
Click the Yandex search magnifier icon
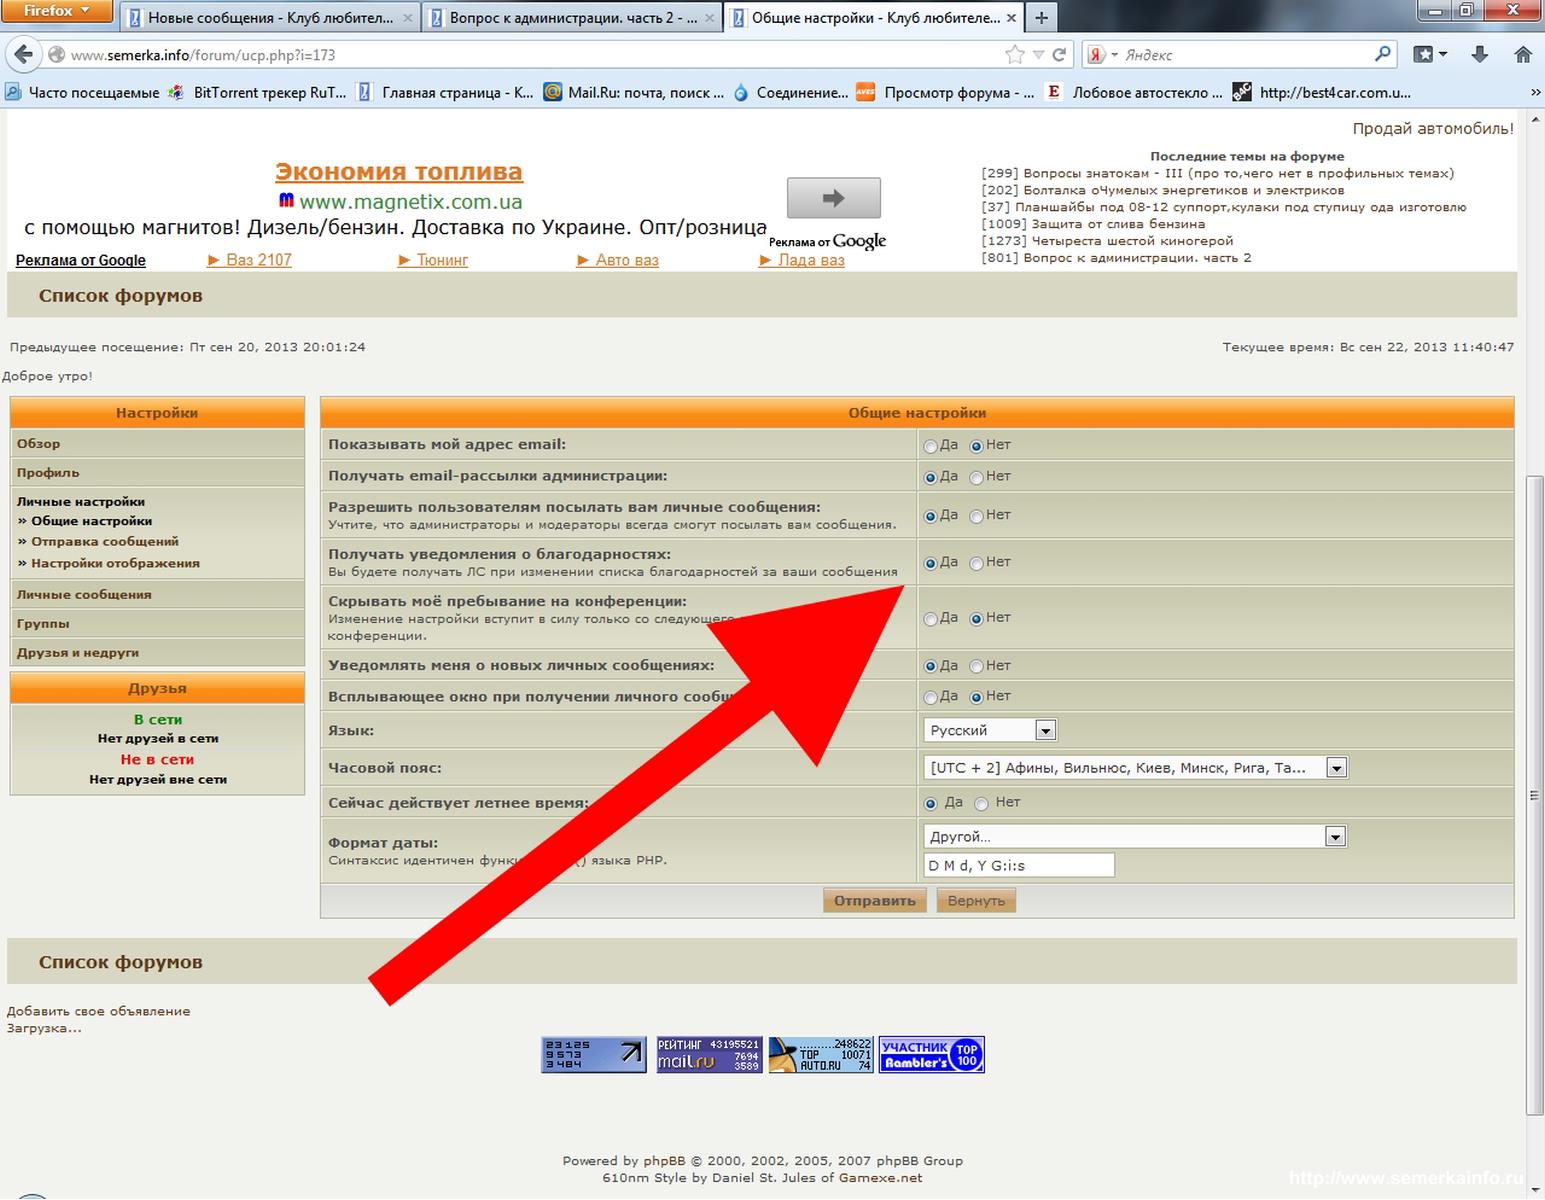point(1383,54)
